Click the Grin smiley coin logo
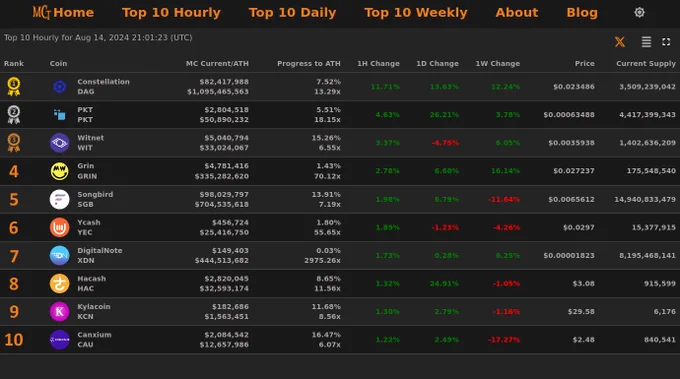 [59, 171]
